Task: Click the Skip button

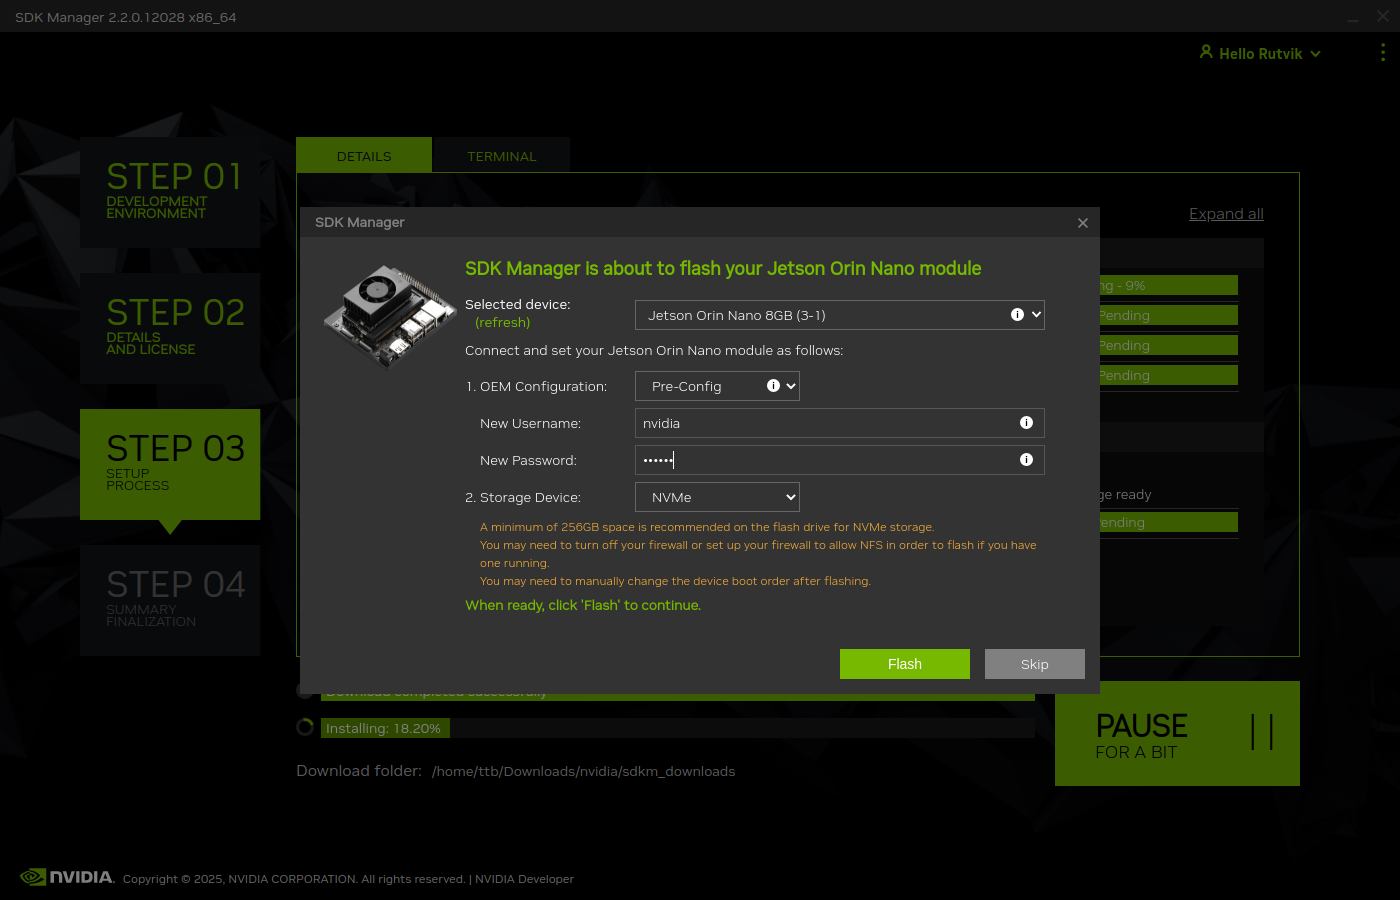Action: 1034,664
